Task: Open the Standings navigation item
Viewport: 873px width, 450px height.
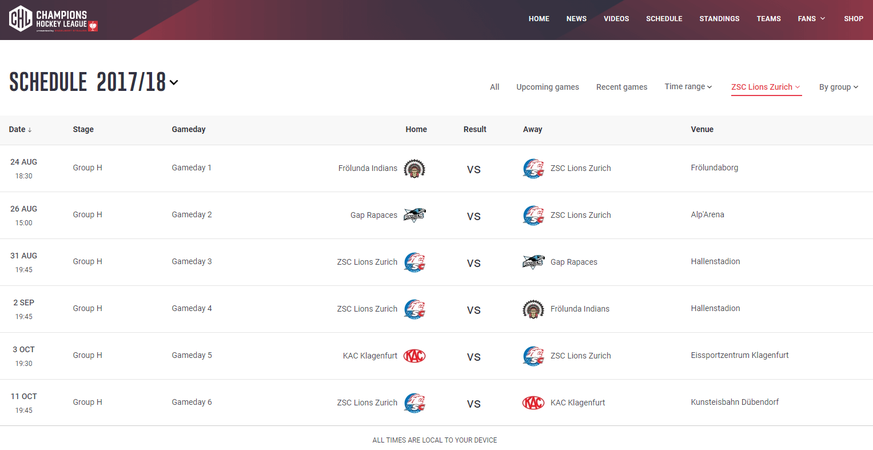Action: (x=719, y=18)
